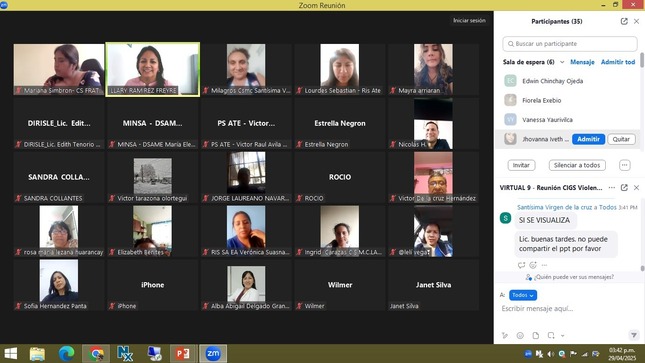Click Mensaje for waiting room
This screenshot has width=645, height=363.
(x=582, y=62)
